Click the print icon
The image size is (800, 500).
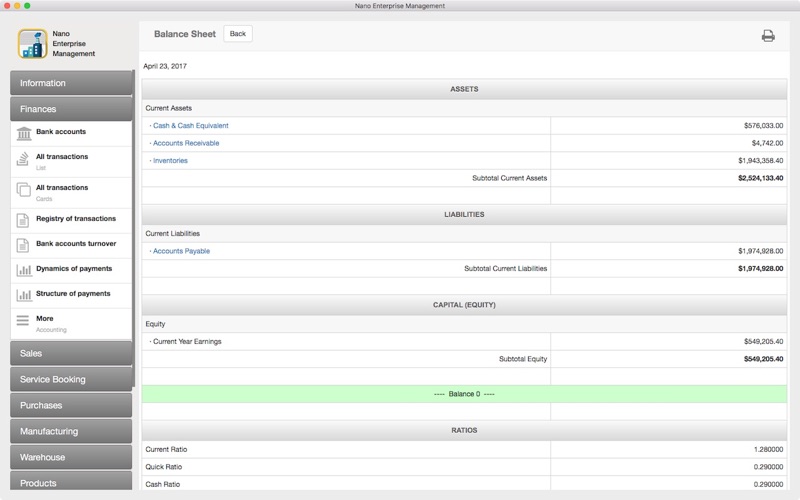[x=768, y=36]
